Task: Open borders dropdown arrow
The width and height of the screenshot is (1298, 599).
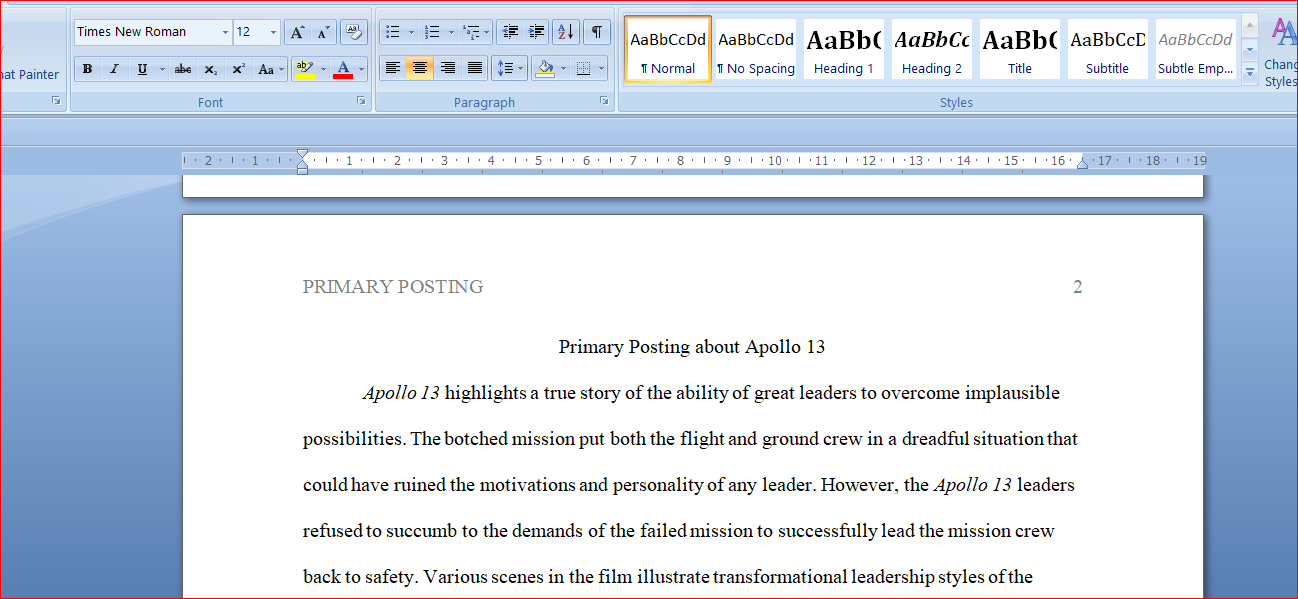Action: [x=602, y=69]
